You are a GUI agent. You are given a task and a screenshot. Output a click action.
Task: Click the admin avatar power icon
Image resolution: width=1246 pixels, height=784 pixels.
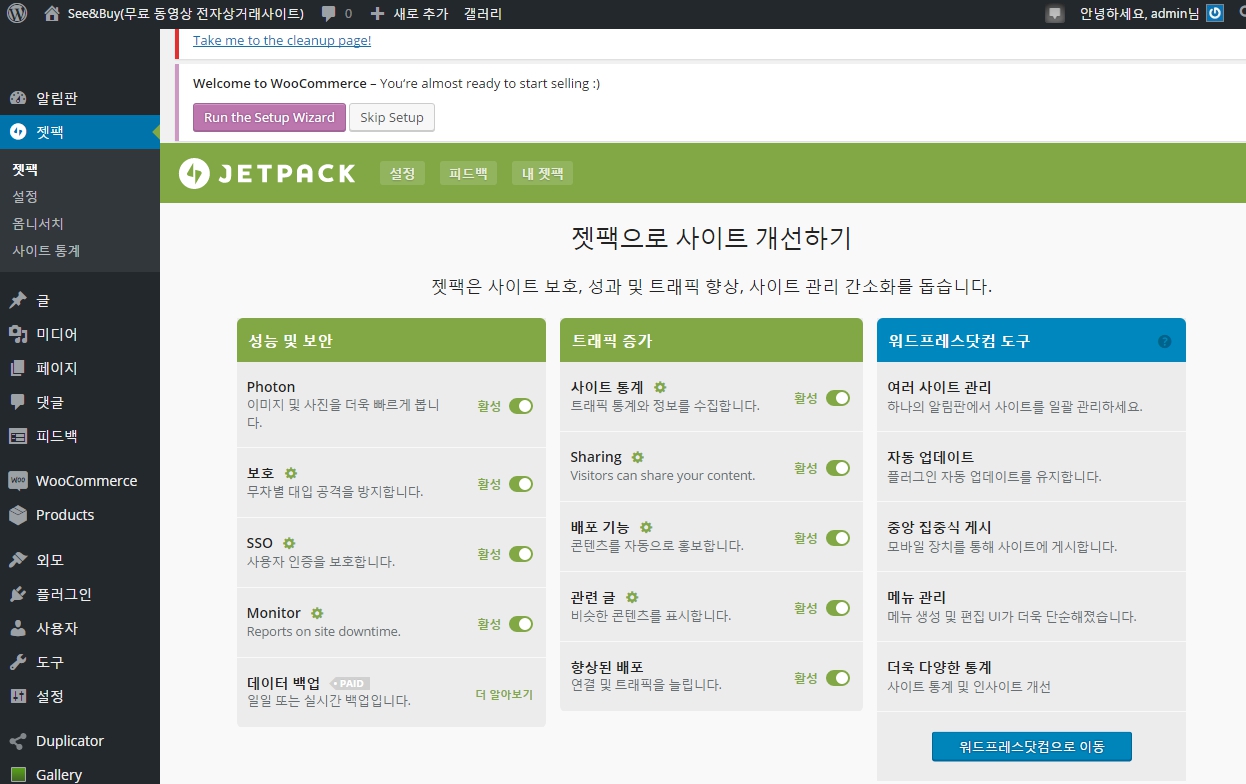point(1215,14)
